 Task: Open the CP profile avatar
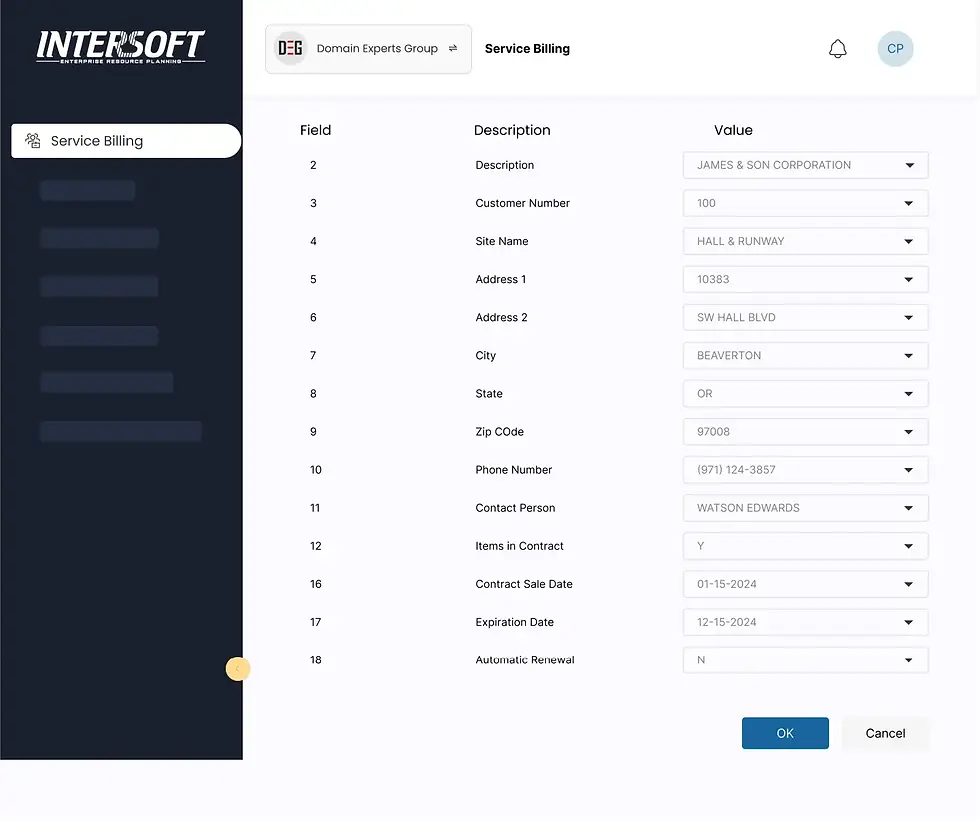pos(895,48)
